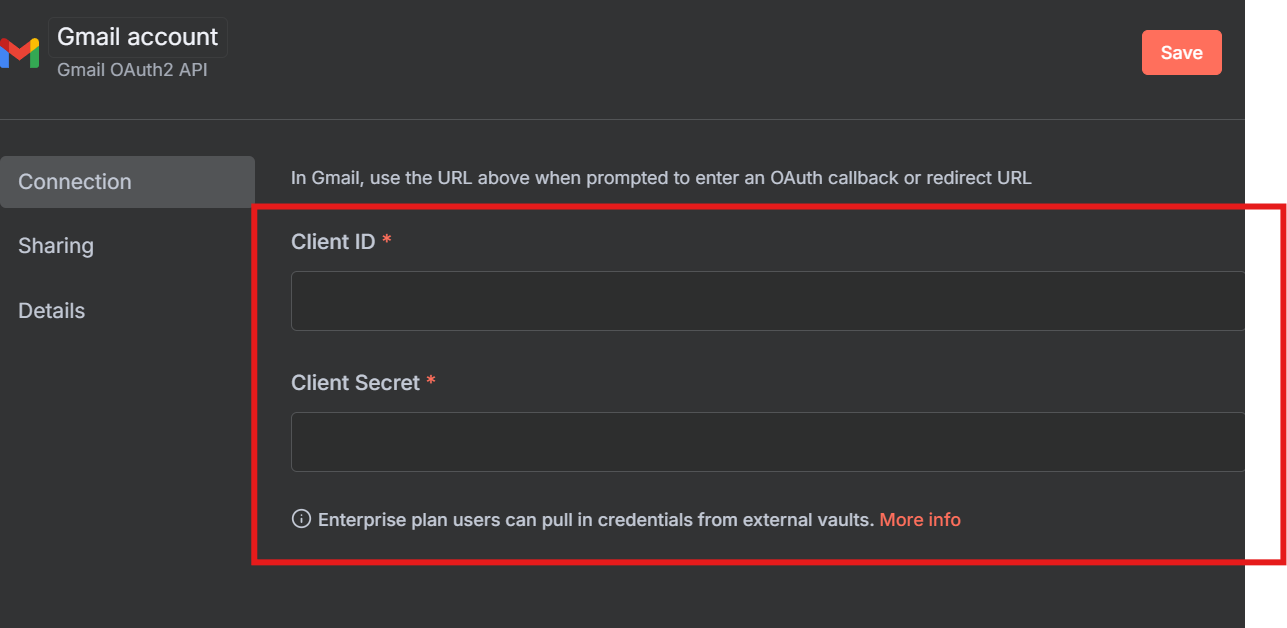Screen dimensions: 1287x628
Task: Focus the Client Secret input field
Action: pos(768,442)
